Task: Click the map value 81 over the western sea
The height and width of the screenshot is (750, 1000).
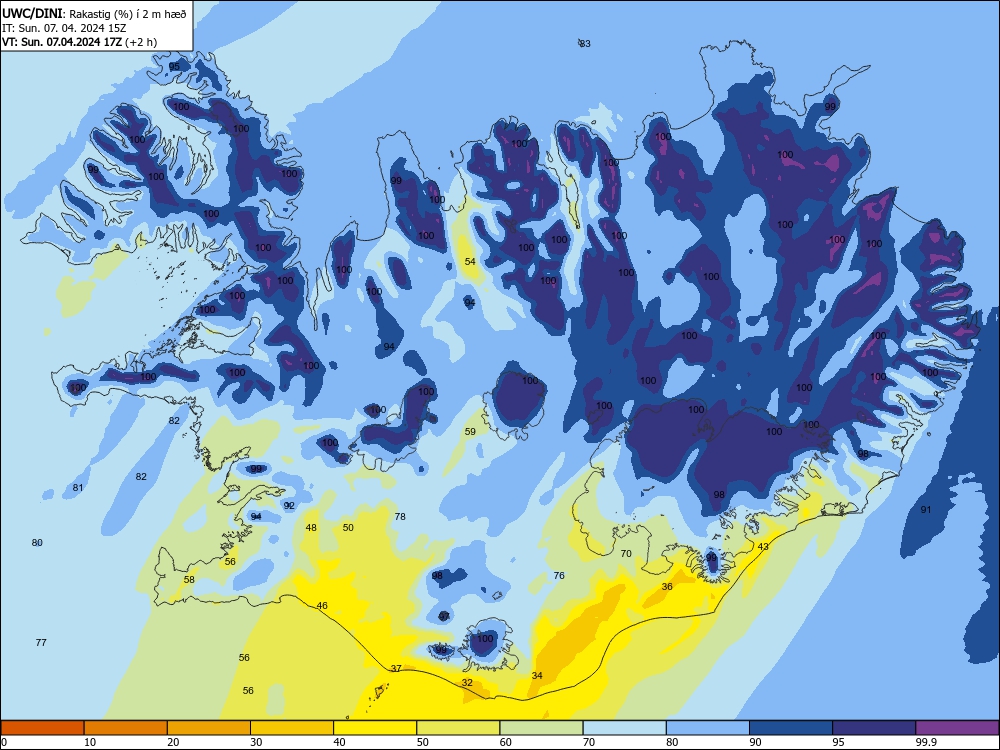Action: (x=78, y=487)
